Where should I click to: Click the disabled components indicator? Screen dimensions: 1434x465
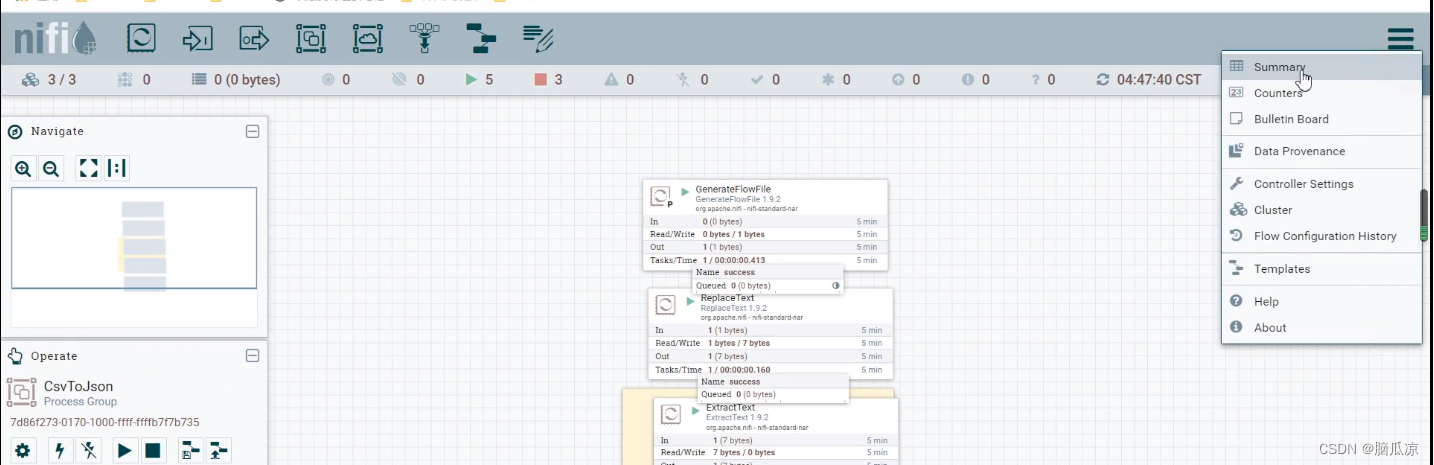(x=692, y=80)
